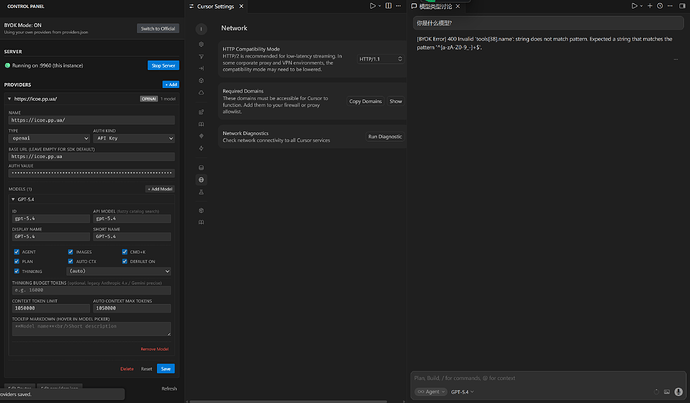Image resolution: width=690 pixels, height=403 pixels.
Task: Collapse the https://icoe.pp.ua/ provider section
Action: (9, 99)
